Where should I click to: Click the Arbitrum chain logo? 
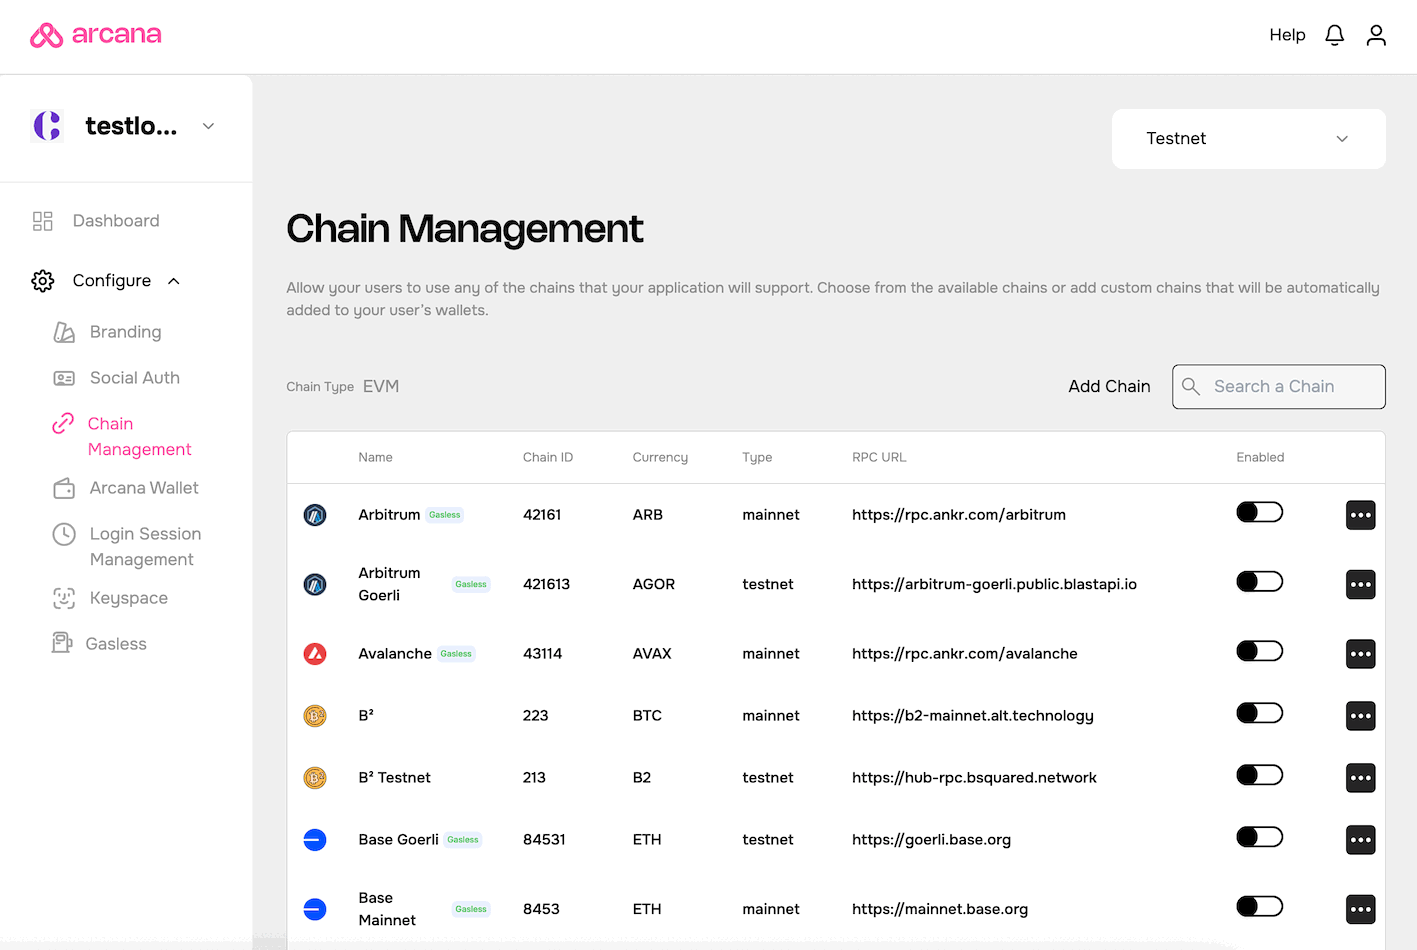click(315, 515)
